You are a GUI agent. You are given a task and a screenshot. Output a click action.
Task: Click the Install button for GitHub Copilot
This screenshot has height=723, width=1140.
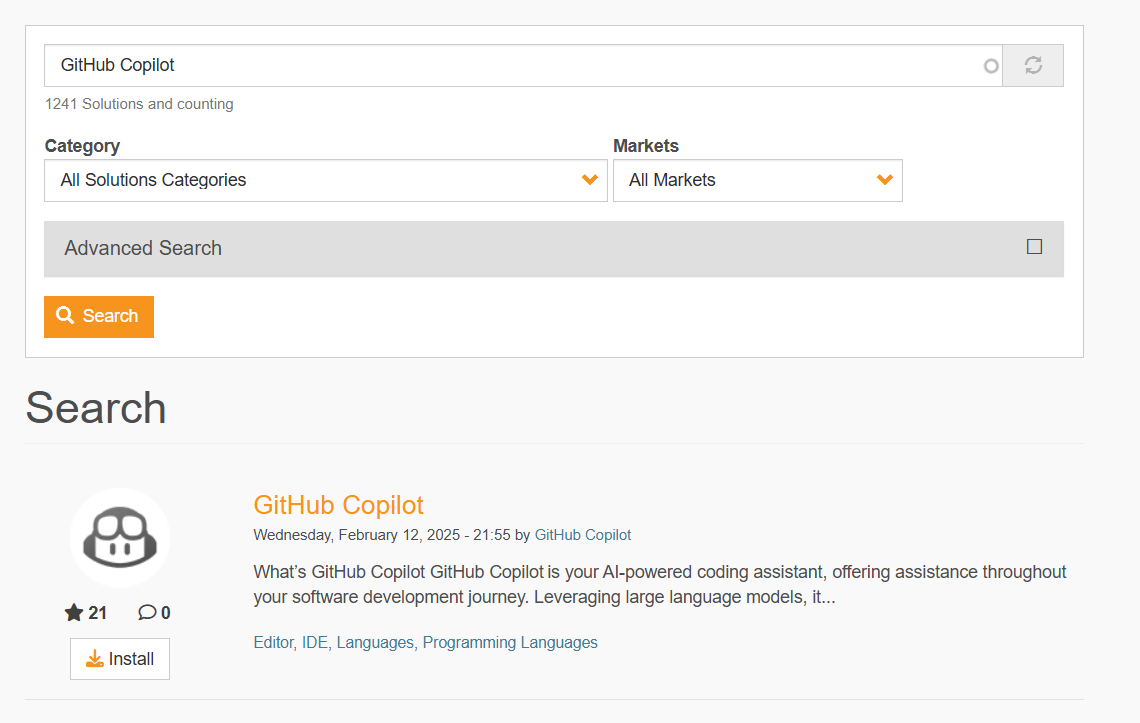120,658
